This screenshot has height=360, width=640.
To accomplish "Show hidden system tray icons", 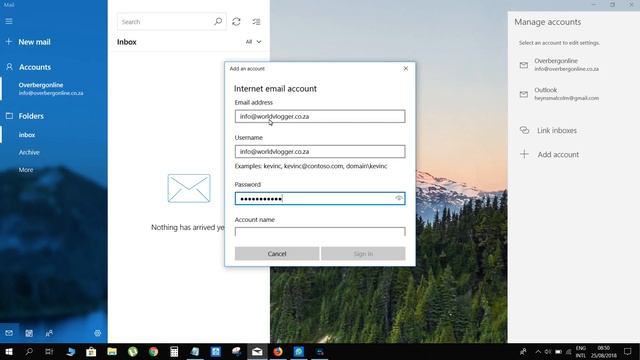I will click(538, 351).
